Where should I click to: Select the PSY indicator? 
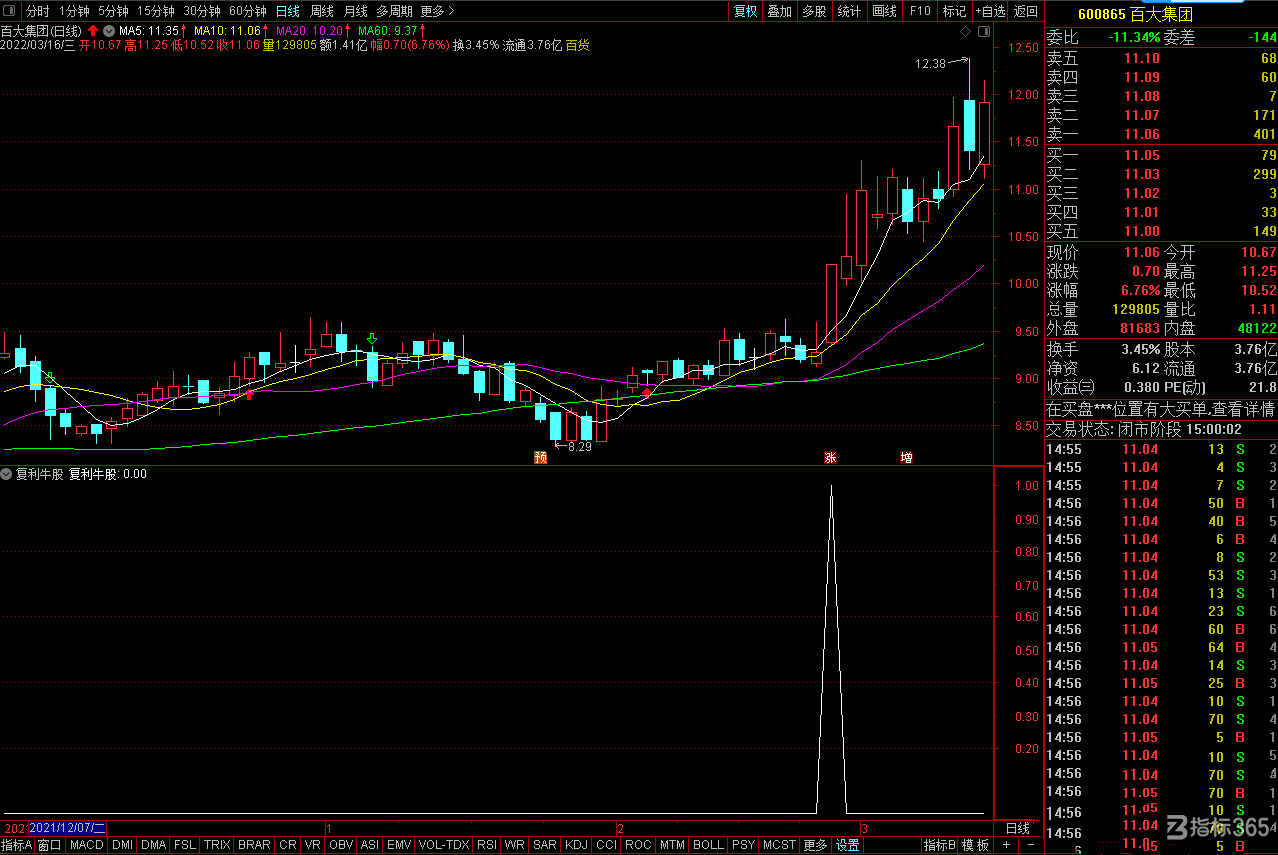coord(743,845)
